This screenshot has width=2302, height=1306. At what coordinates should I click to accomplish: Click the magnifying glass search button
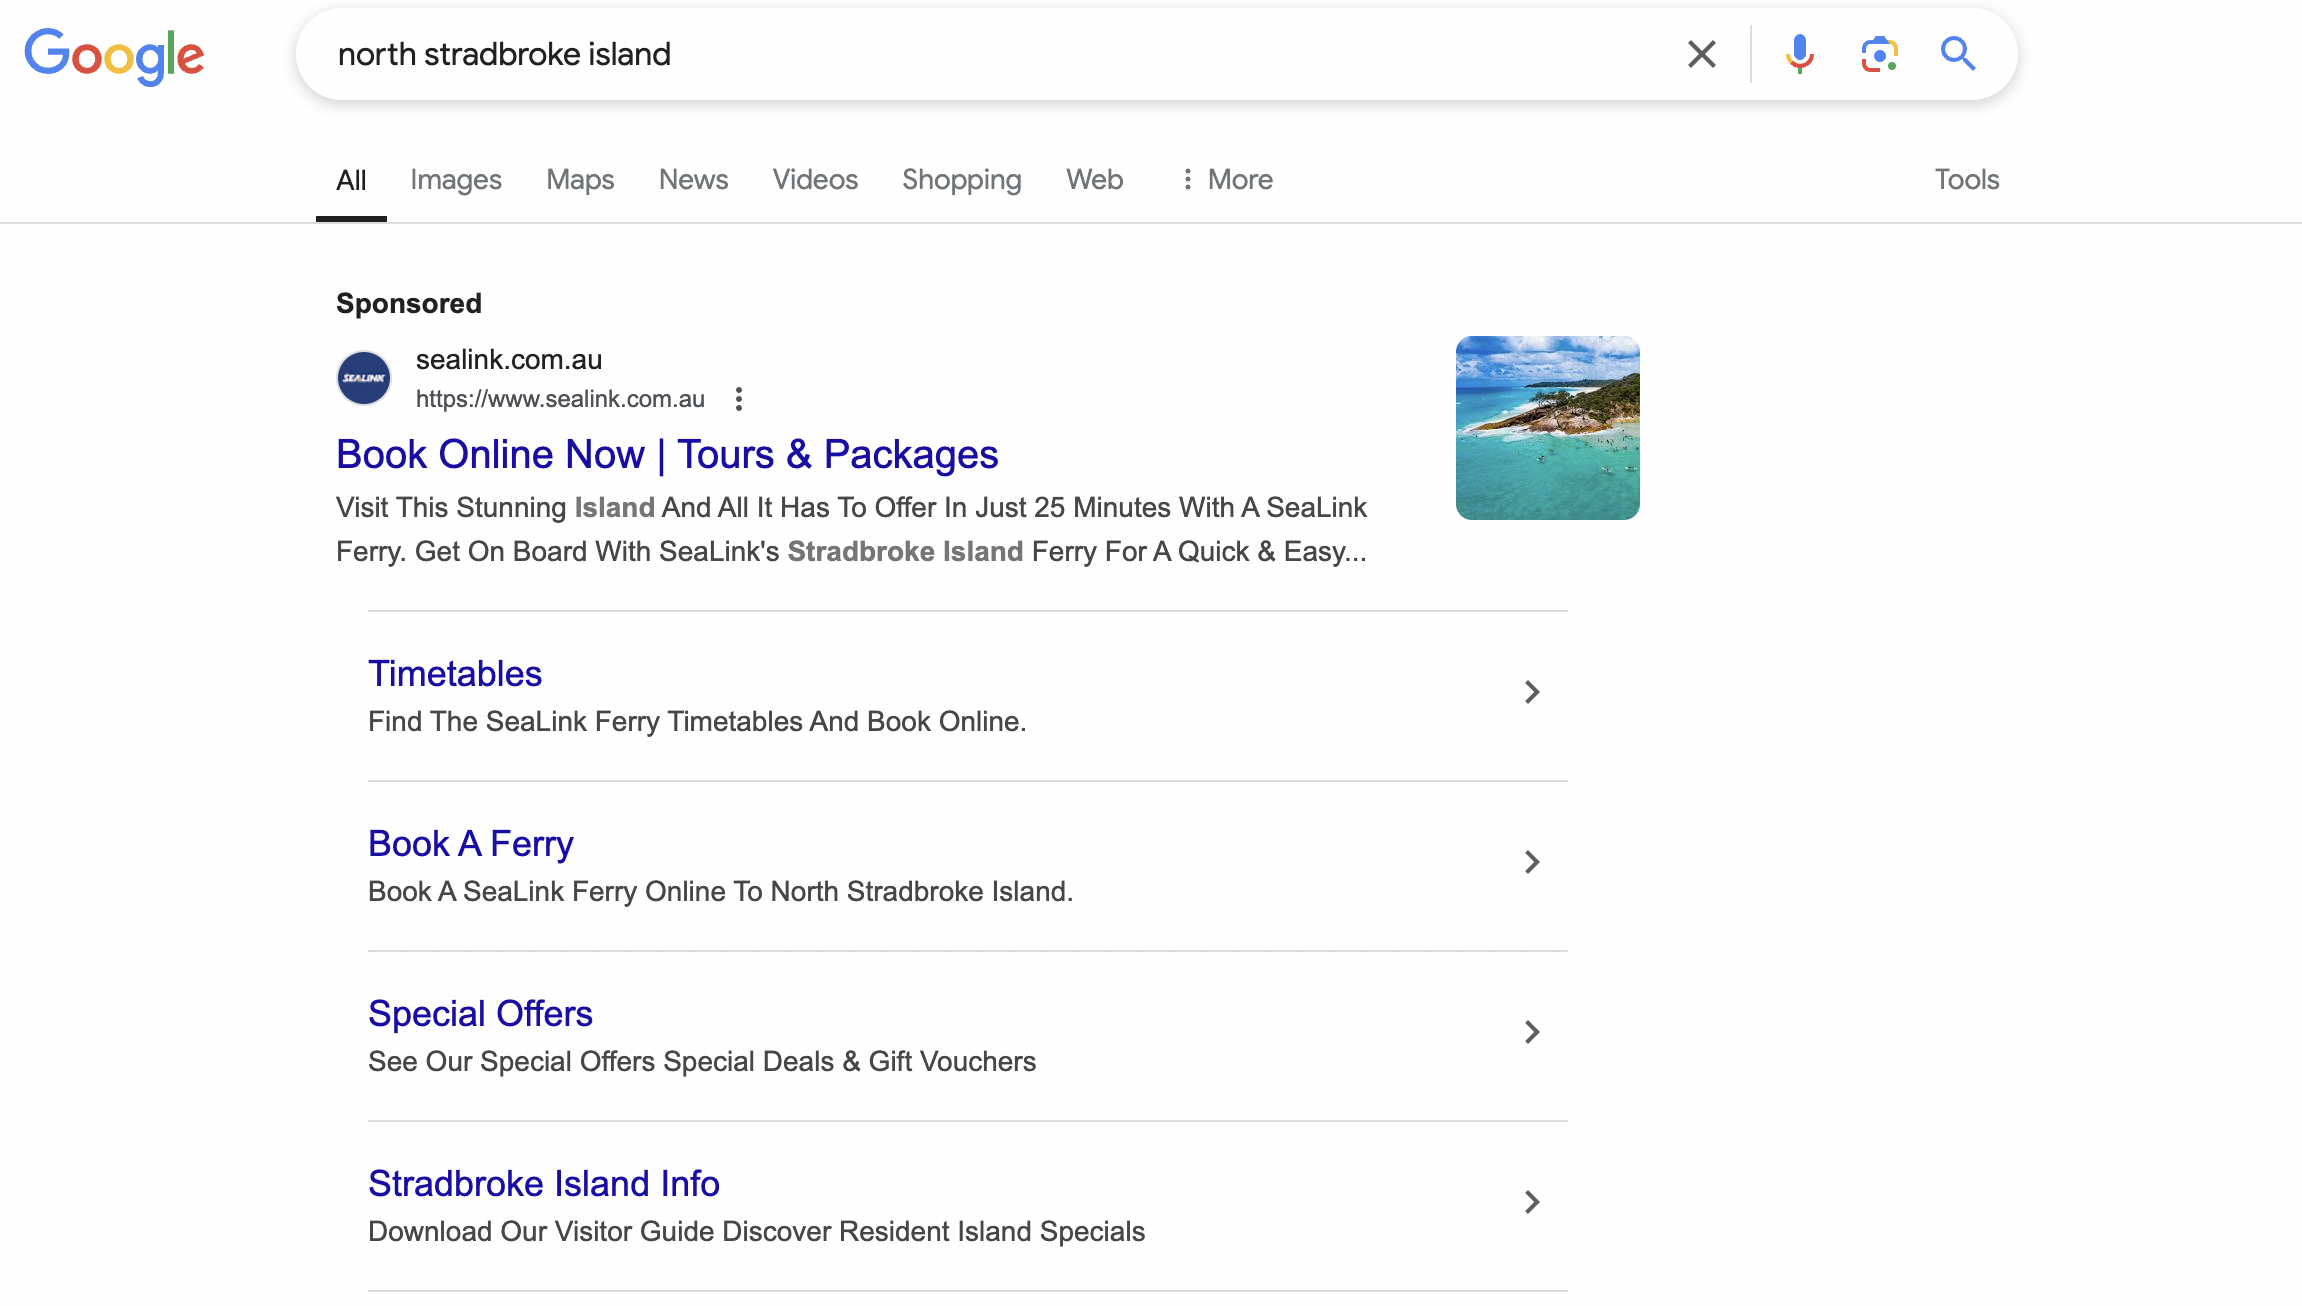(x=1958, y=54)
